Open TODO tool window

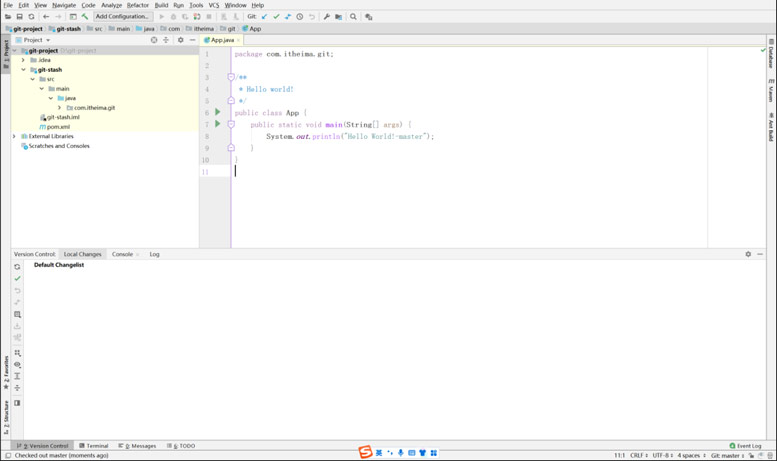pos(181,446)
